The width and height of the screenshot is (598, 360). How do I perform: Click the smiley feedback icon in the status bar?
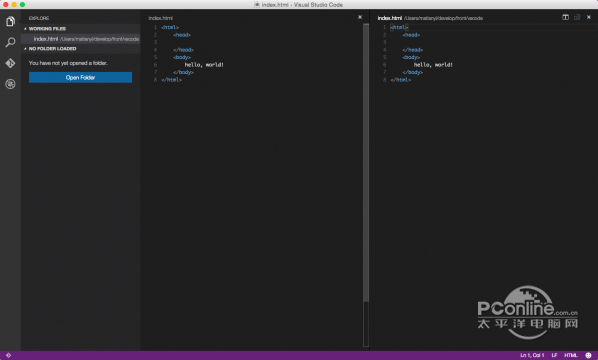588,355
